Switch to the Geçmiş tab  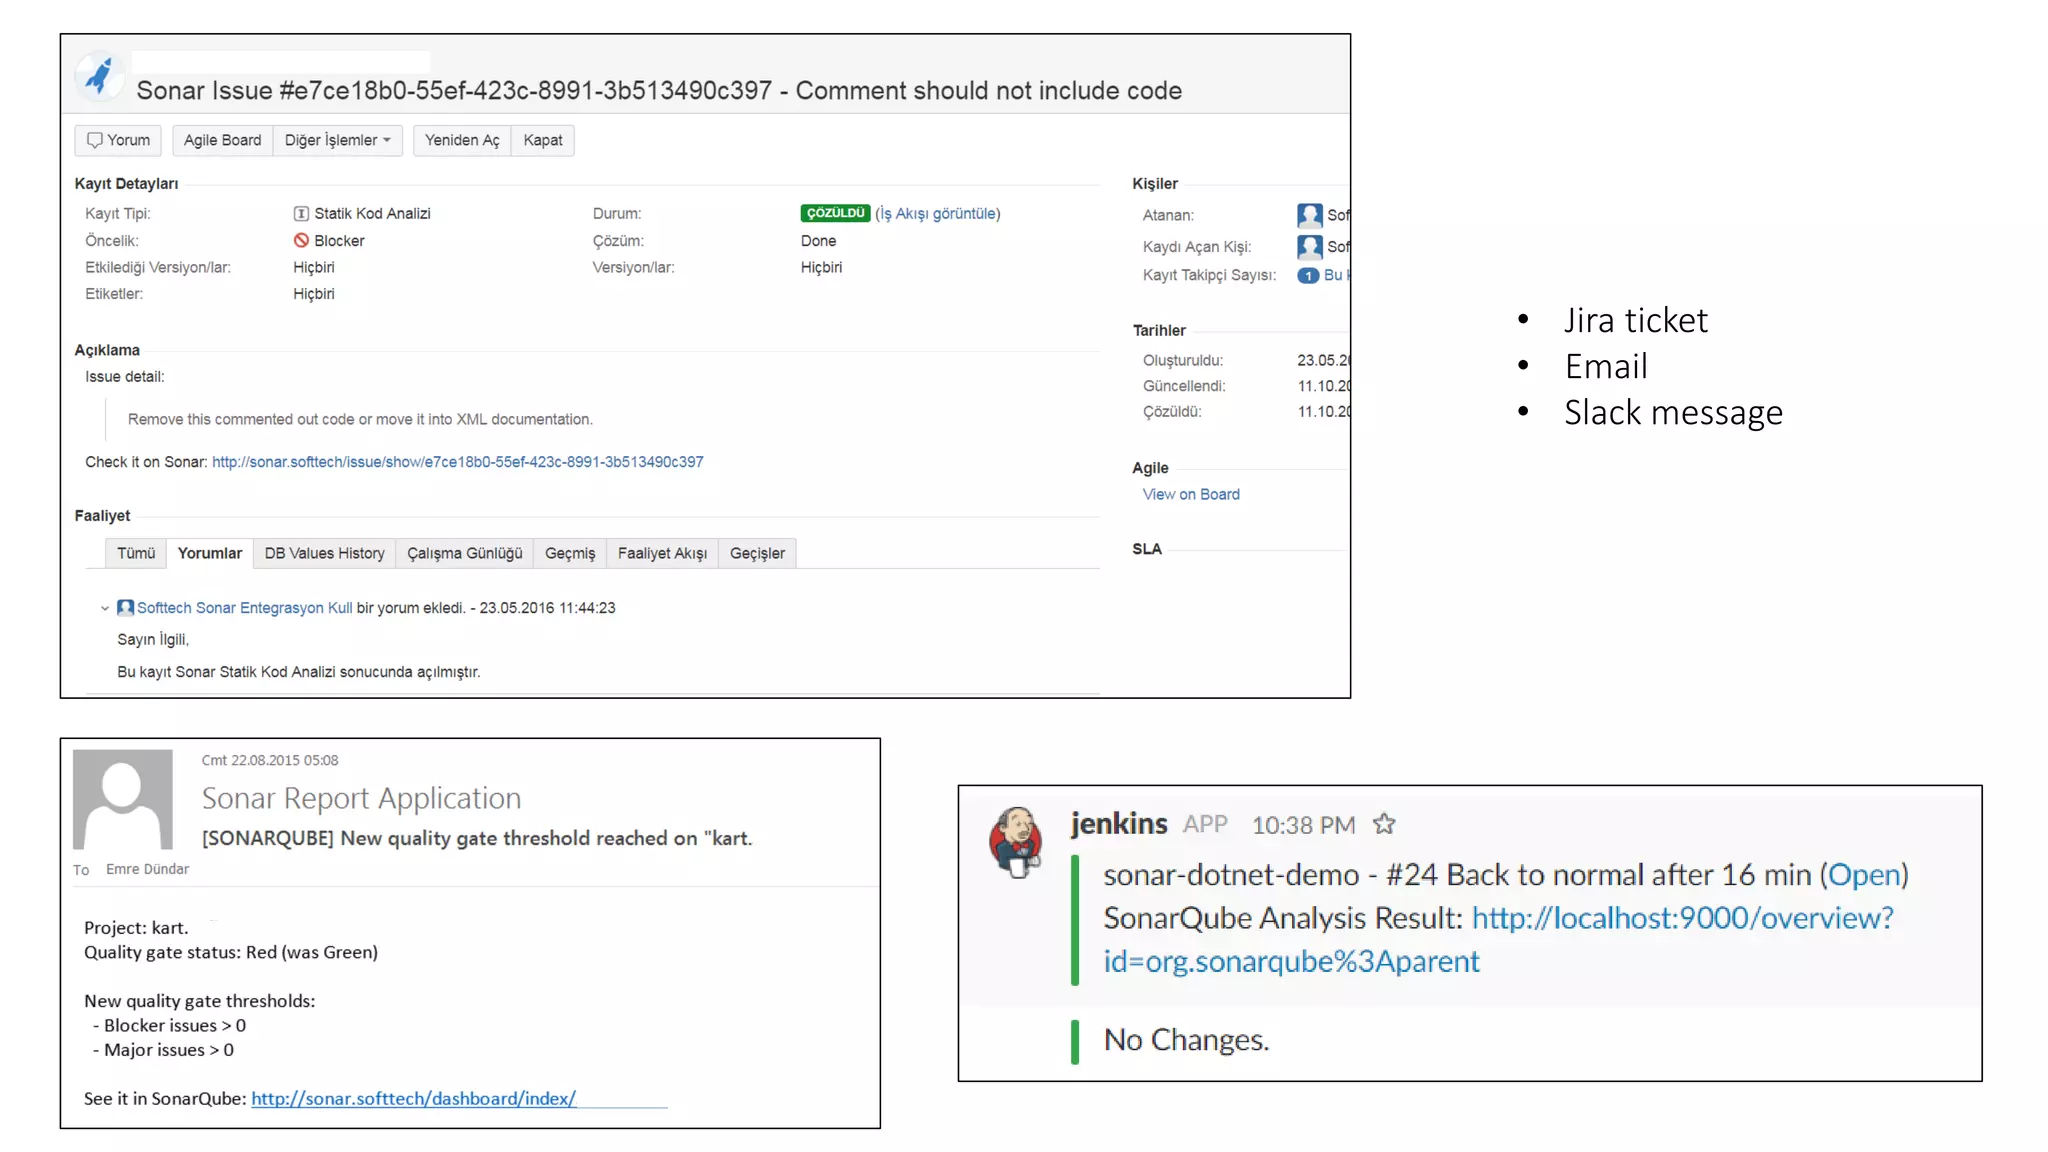pos(570,553)
